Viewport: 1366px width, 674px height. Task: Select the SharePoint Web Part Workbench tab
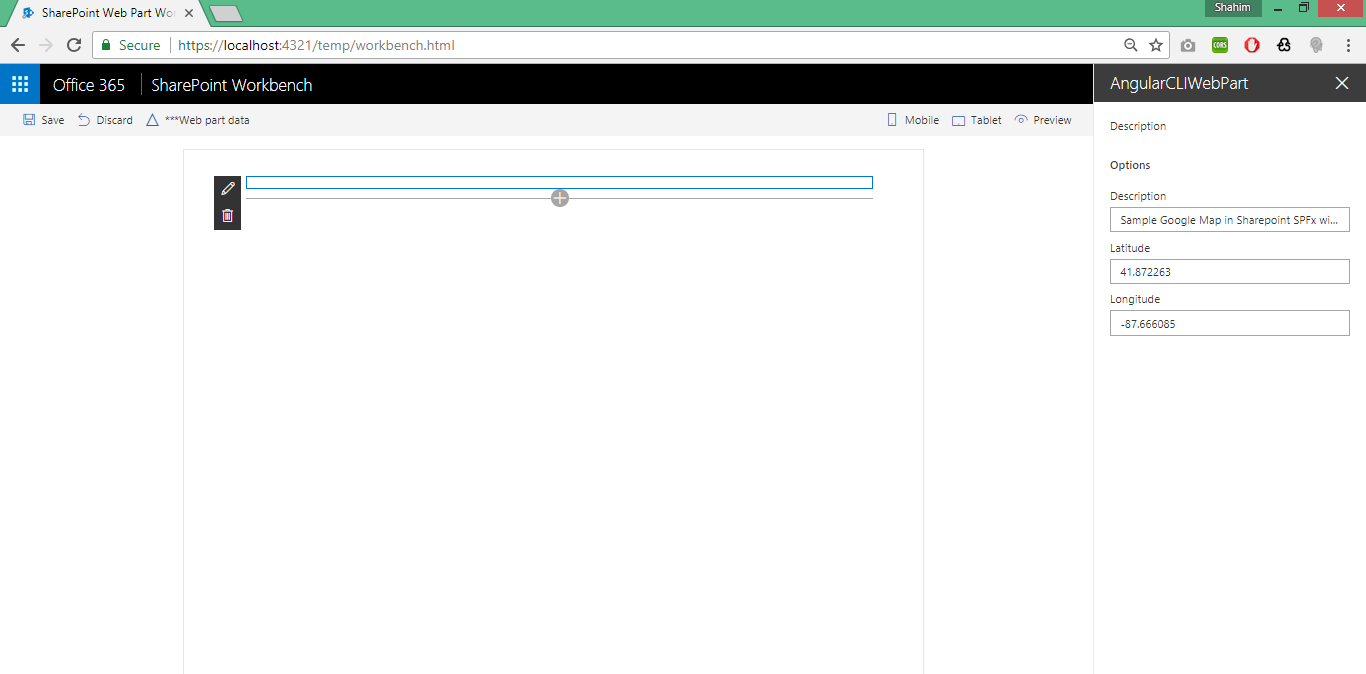point(108,13)
